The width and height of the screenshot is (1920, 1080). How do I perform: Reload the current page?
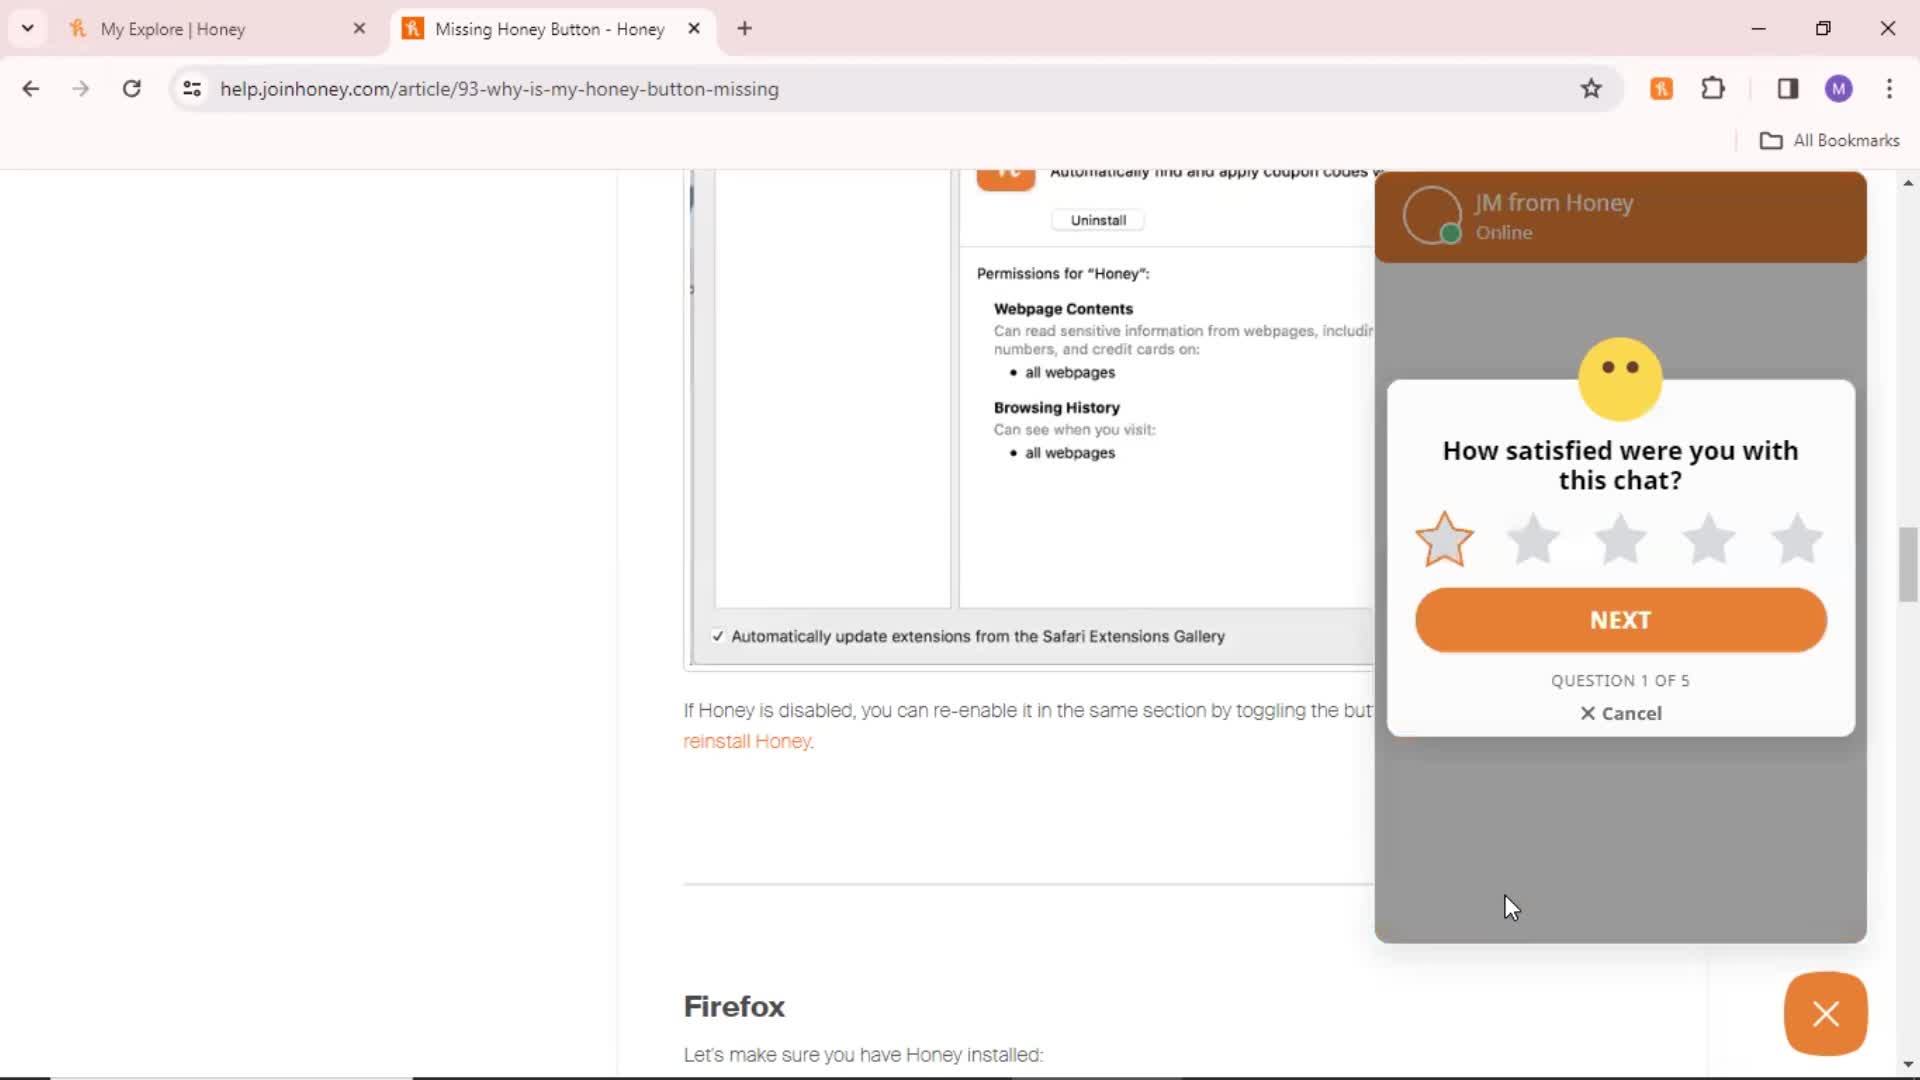pyautogui.click(x=131, y=89)
